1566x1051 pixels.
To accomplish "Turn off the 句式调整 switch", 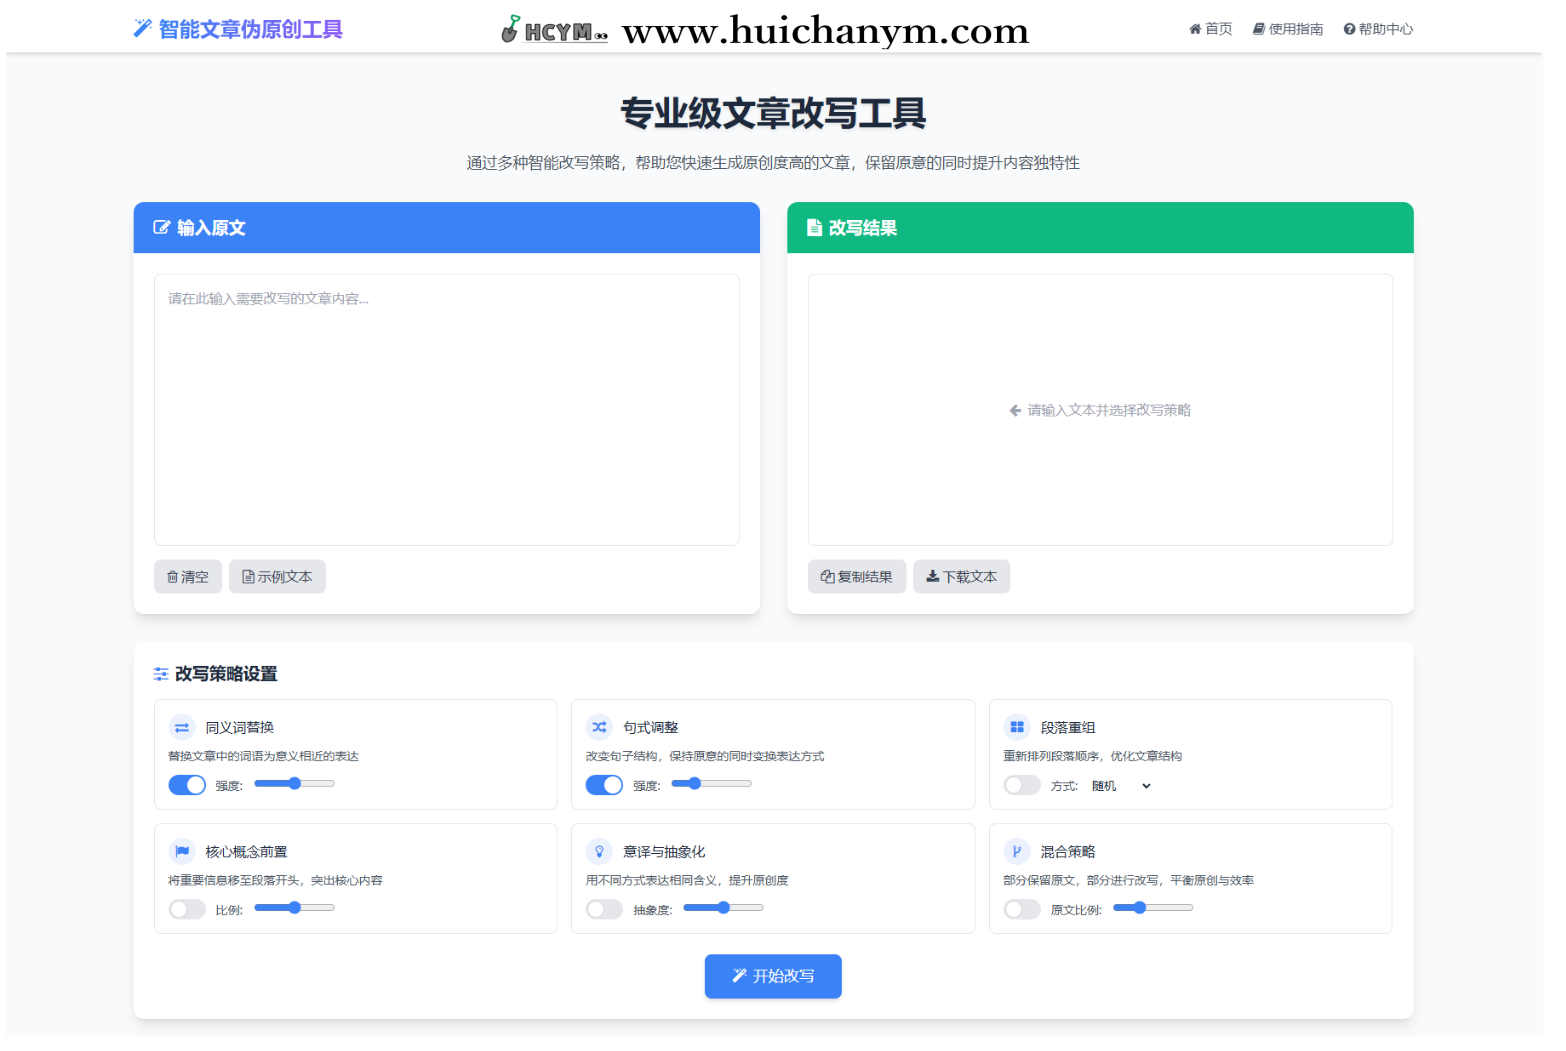I will pos(604,785).
